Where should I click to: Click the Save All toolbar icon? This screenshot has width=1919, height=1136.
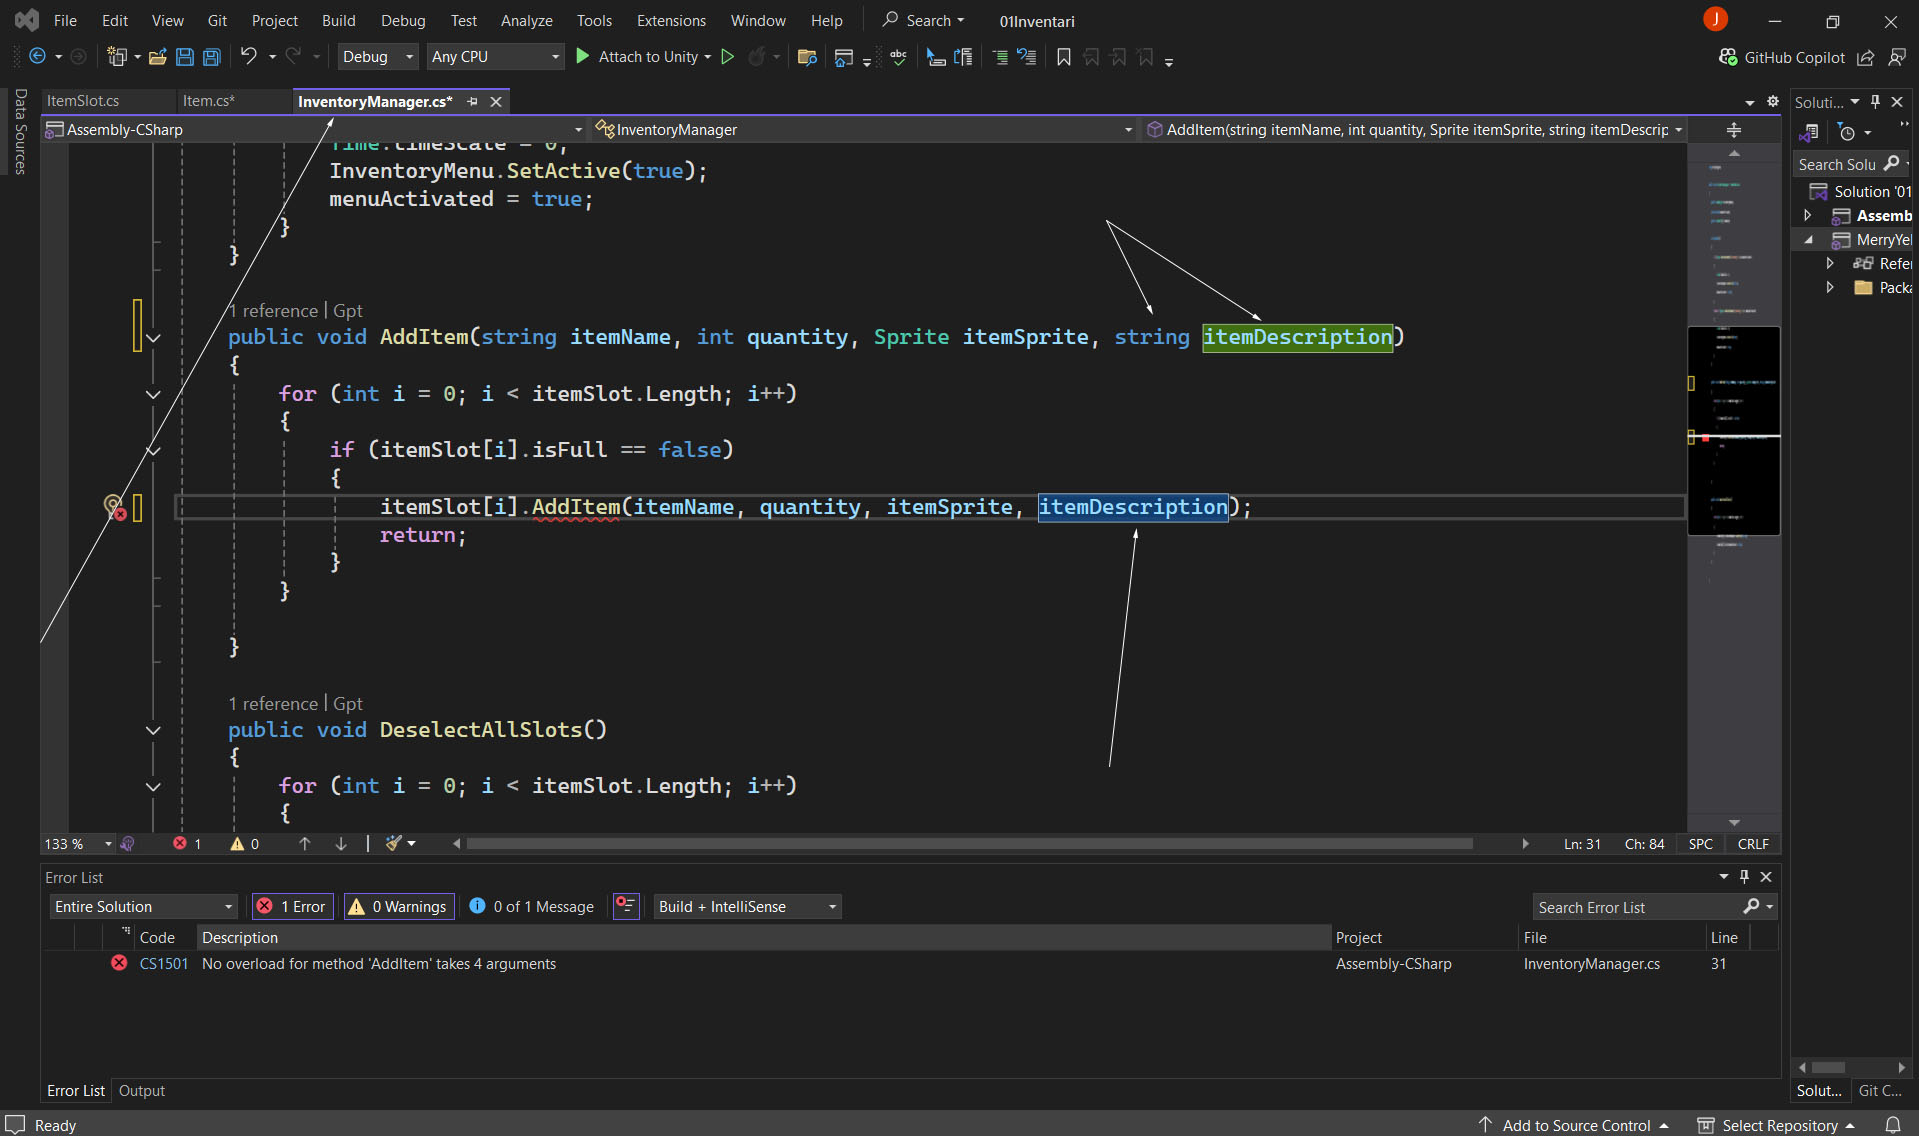(x=212, y=57)
